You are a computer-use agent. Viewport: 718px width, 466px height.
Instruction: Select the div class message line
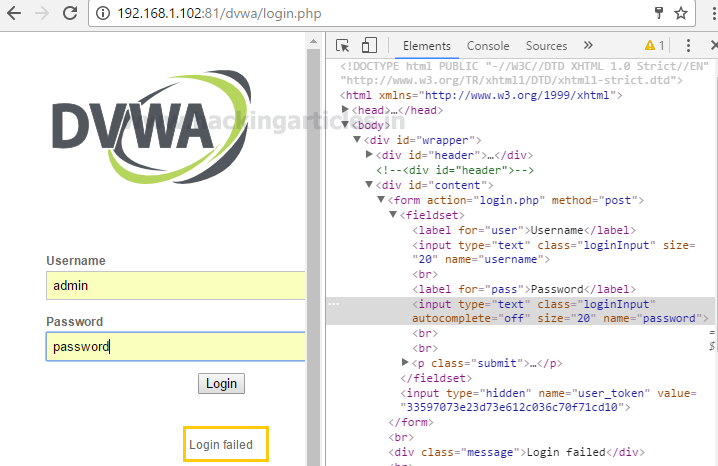[x=517, y=452]
